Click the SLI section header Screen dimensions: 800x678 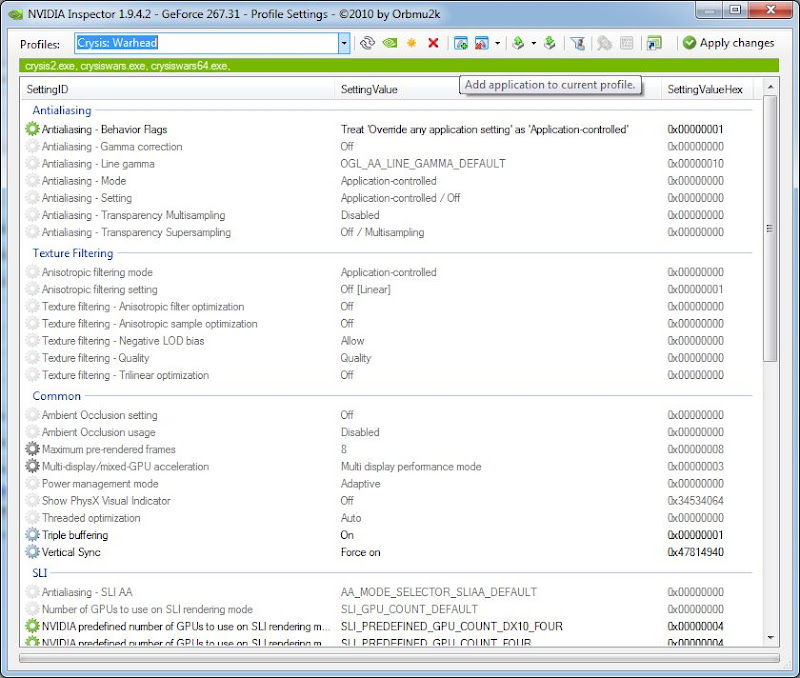tap(40, 573)
